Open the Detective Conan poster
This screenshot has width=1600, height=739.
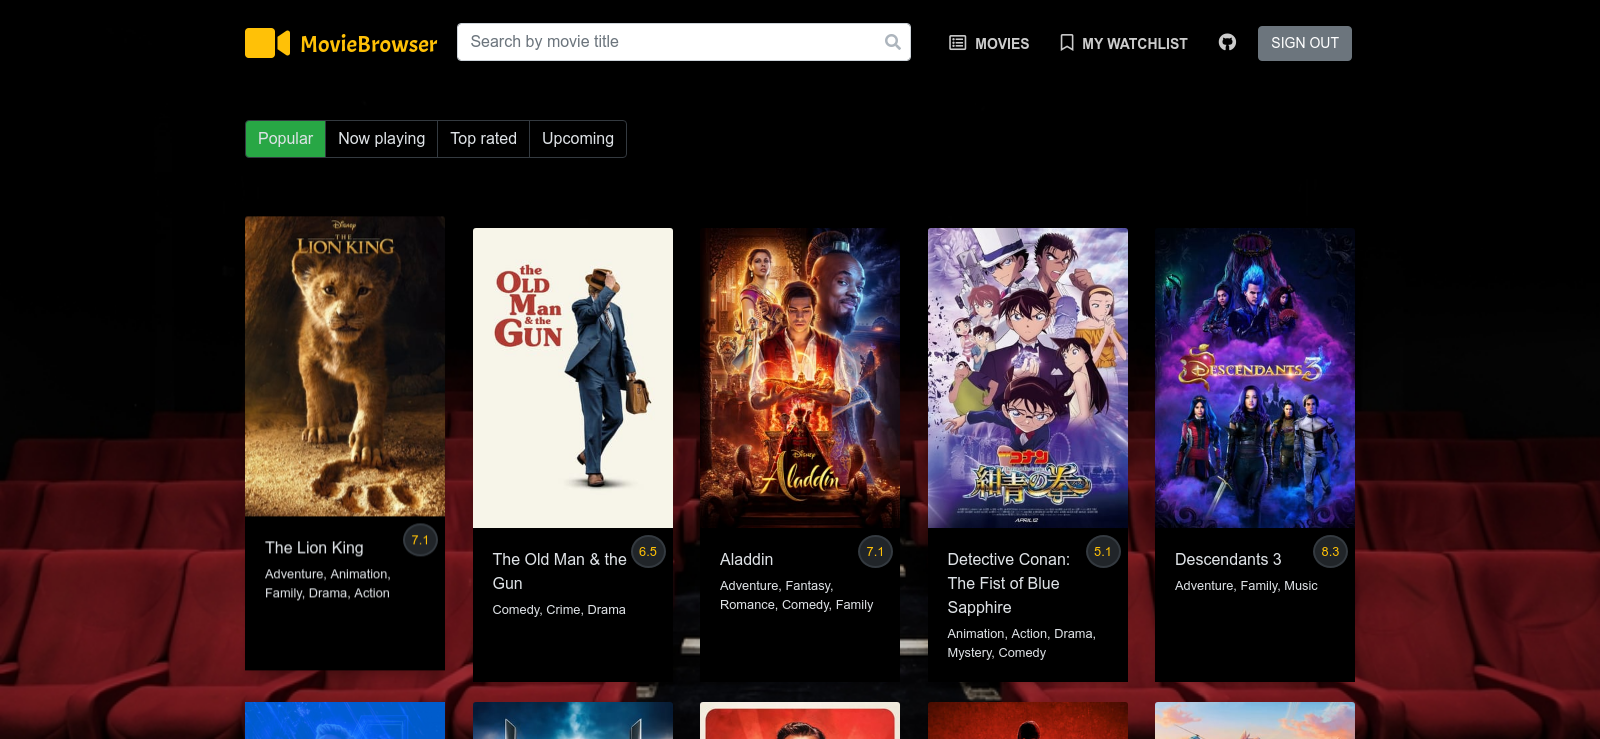(x=1028, y=378)
